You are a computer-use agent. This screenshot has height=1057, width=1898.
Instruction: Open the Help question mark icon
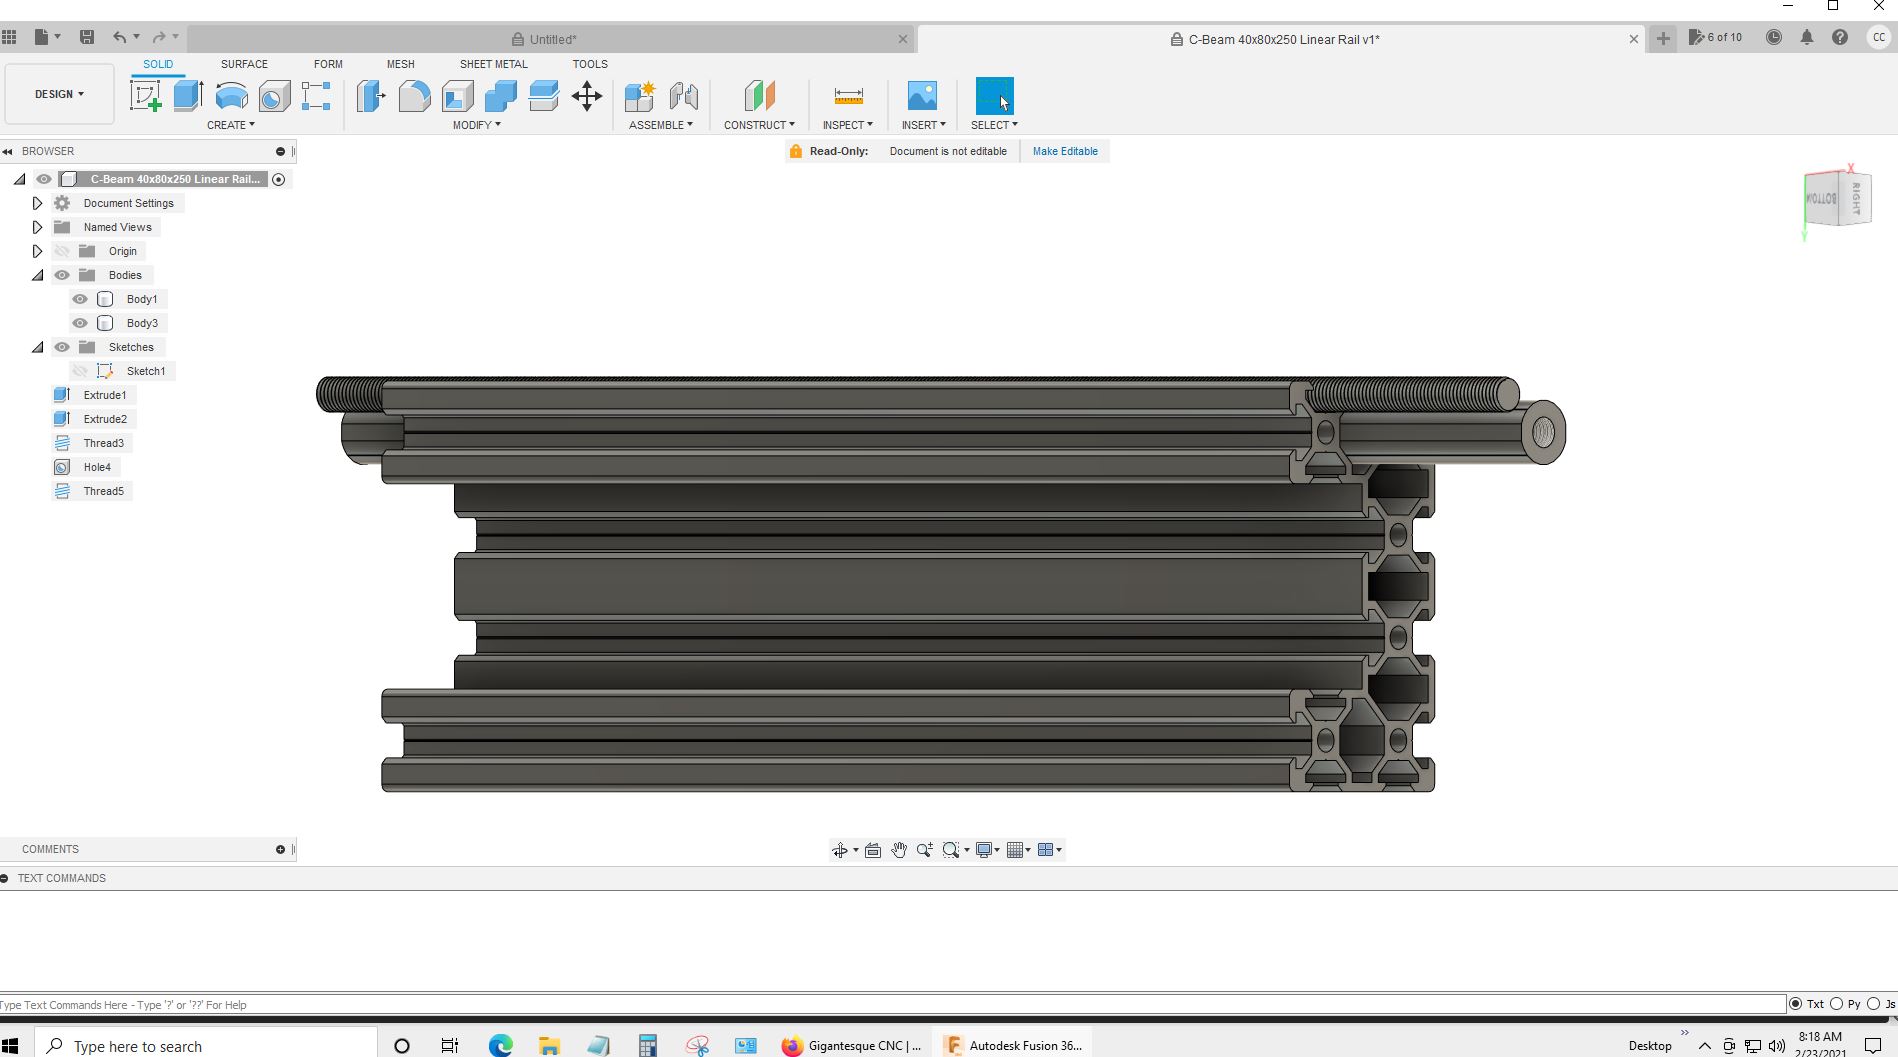click(1840, 37)
